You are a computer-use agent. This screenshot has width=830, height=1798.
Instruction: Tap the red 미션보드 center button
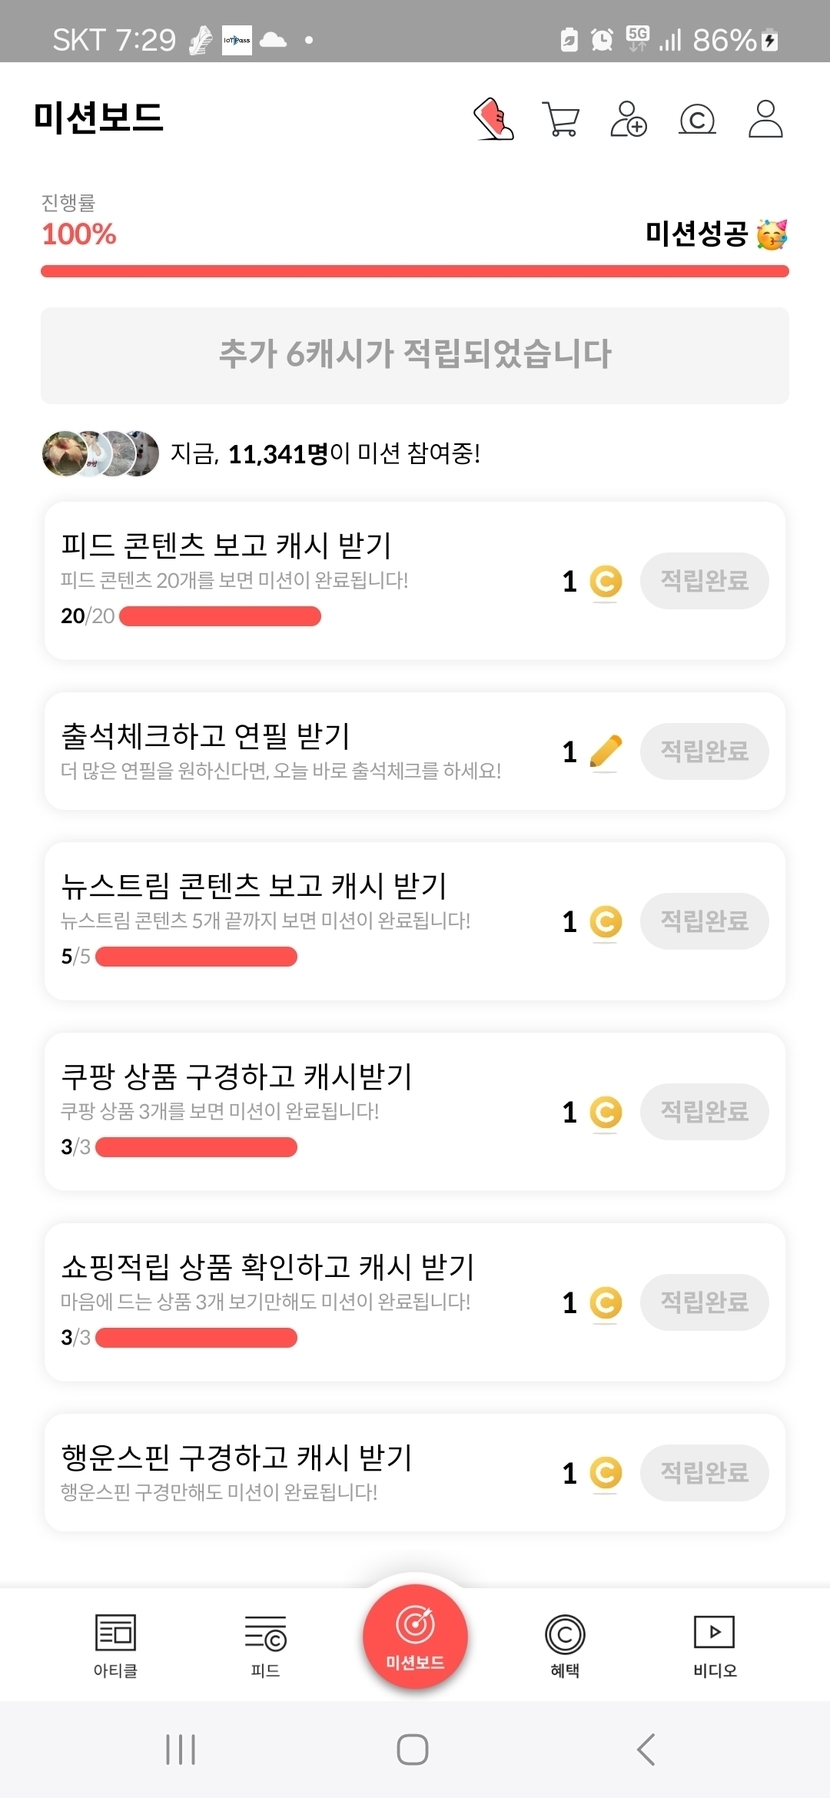[415, 1637]
